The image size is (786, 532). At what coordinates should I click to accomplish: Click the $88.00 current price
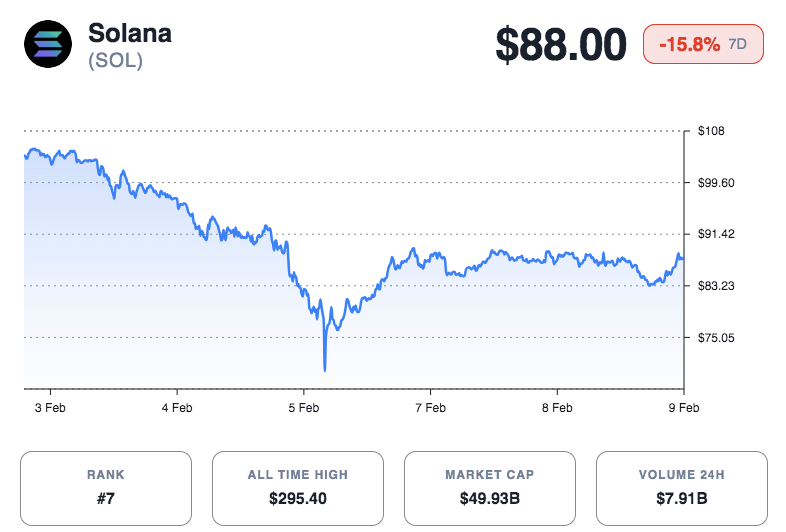click(561, 45)
